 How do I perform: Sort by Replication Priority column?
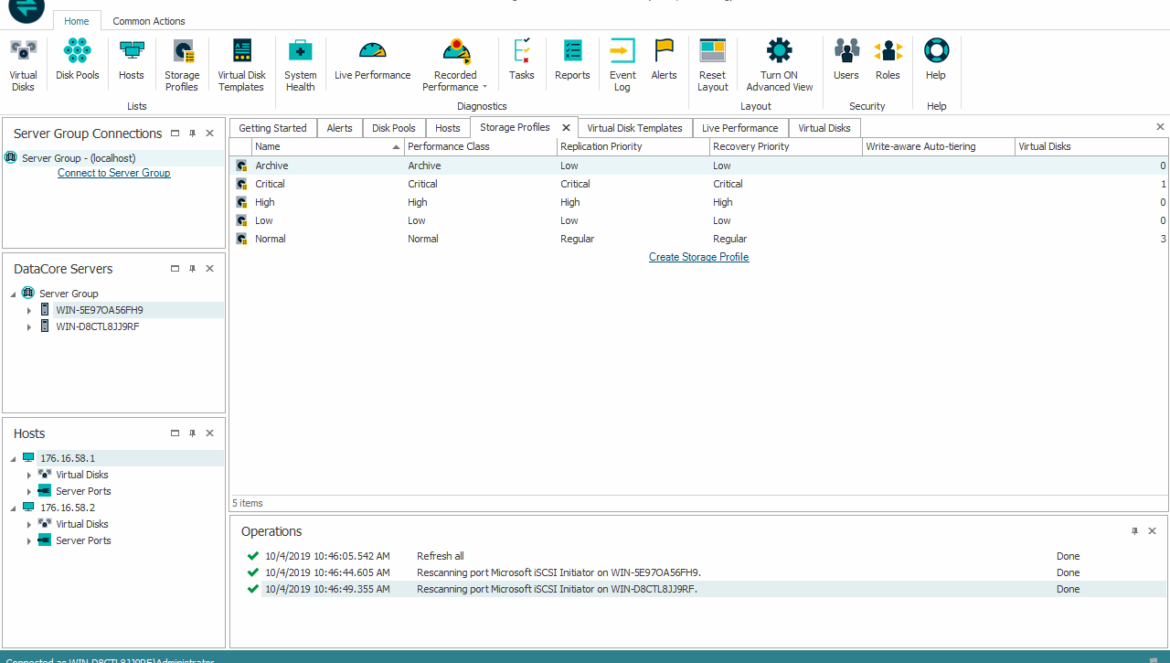tap(633, 147)
